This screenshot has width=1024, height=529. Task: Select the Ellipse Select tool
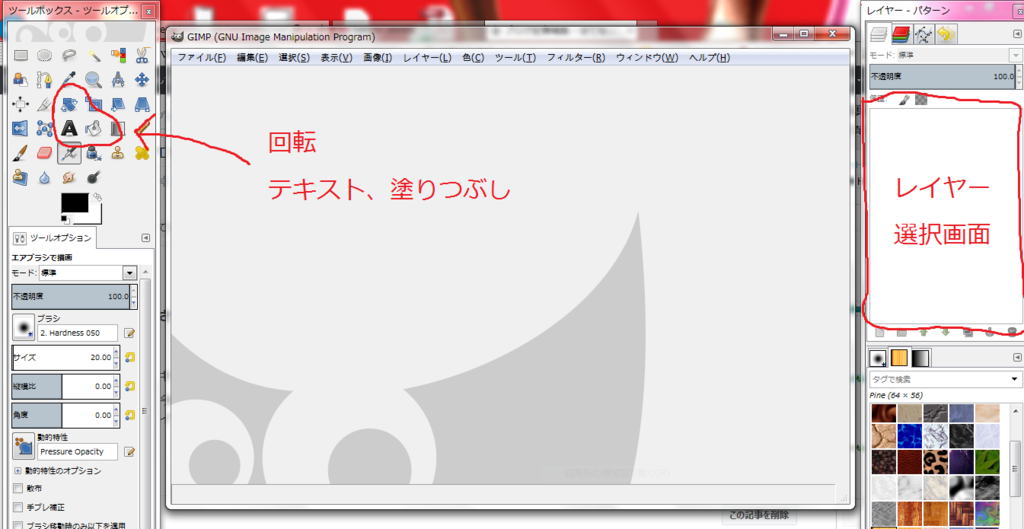44,56
